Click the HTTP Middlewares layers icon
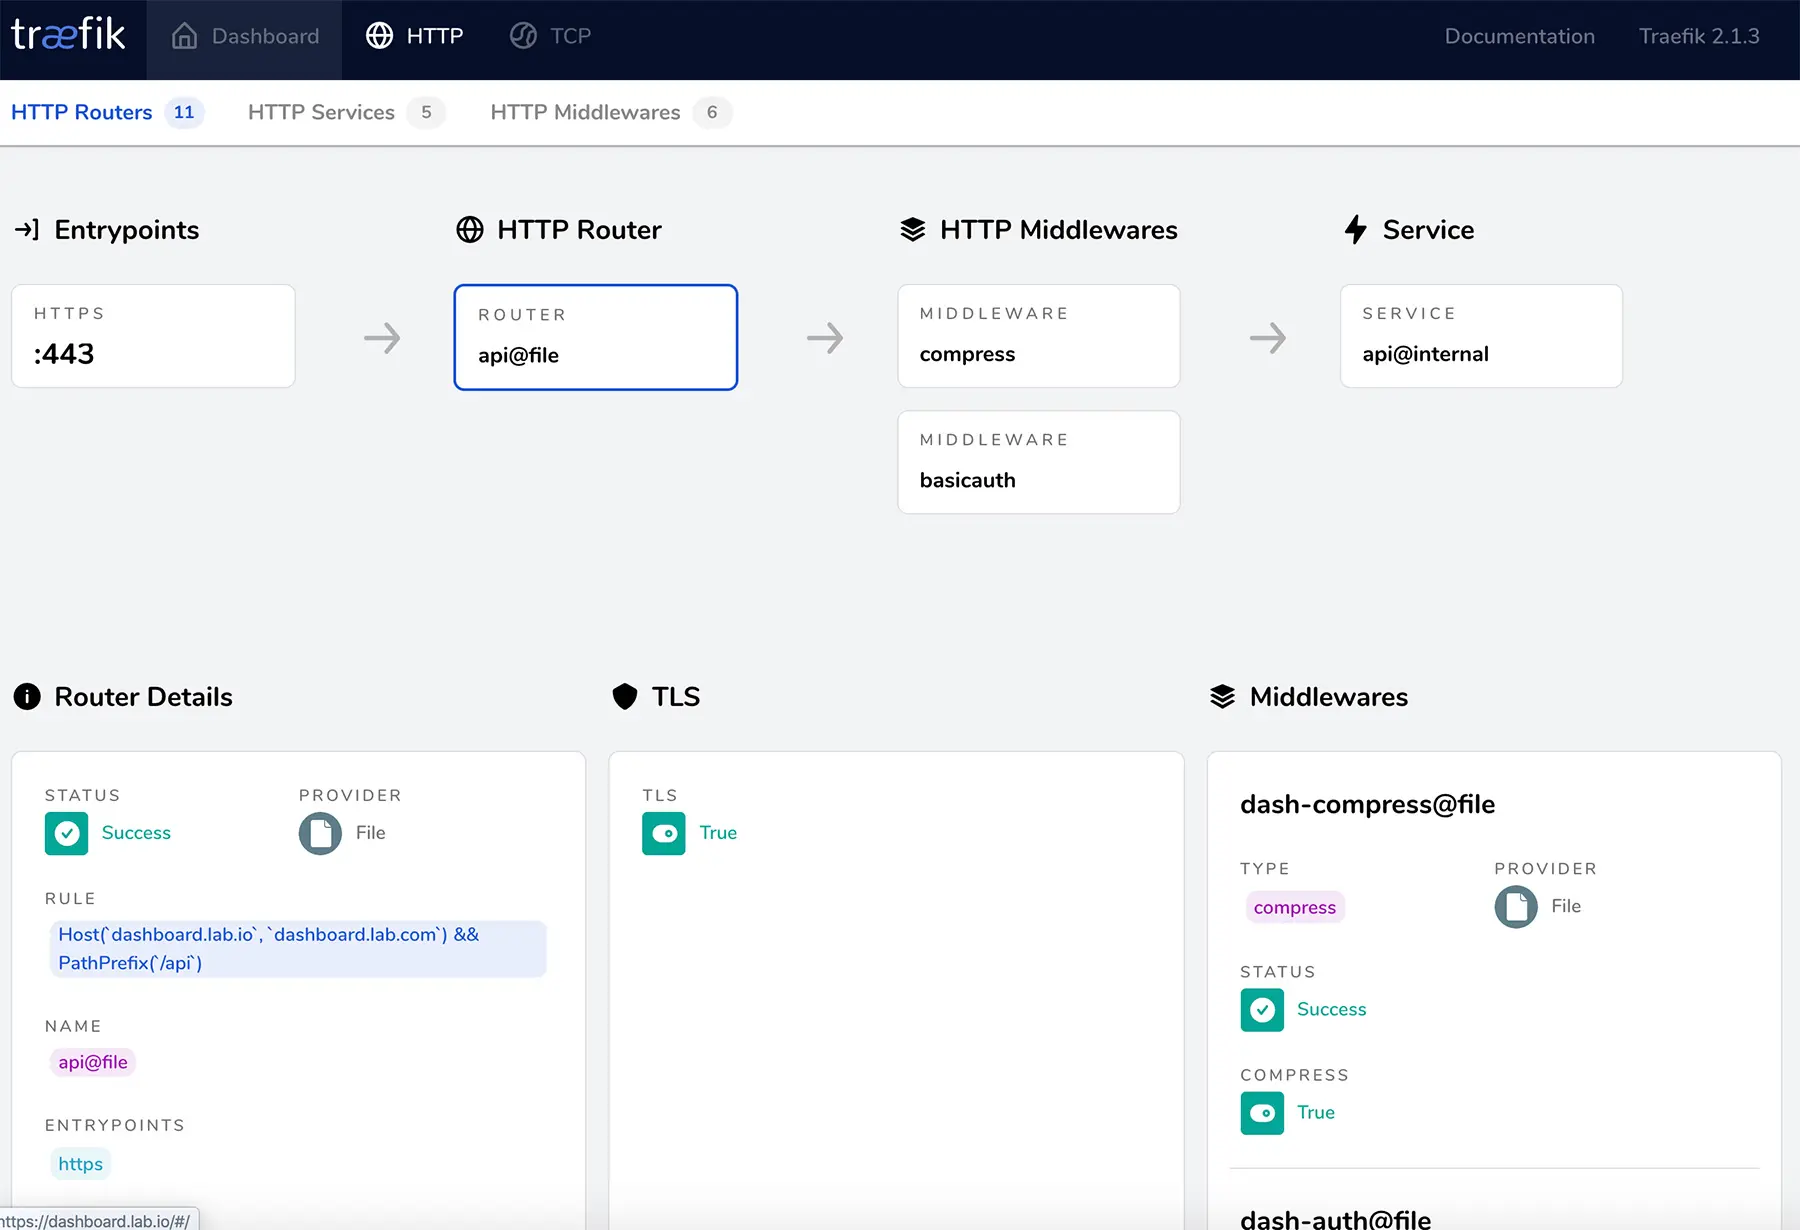Image resolution: width=1800 pixels, height=1230 pixels. (x=913, y=230)
